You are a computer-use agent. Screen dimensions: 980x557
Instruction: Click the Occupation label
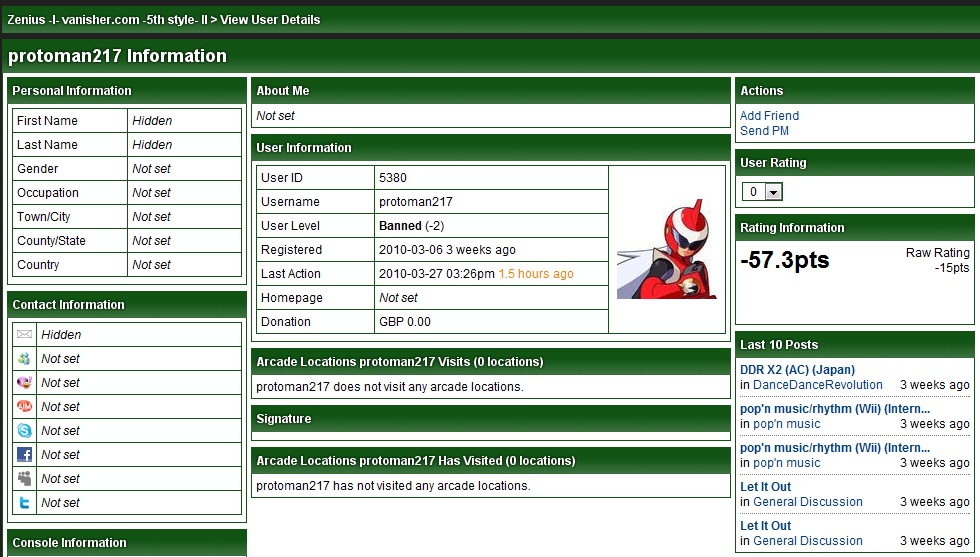(48, 193)
